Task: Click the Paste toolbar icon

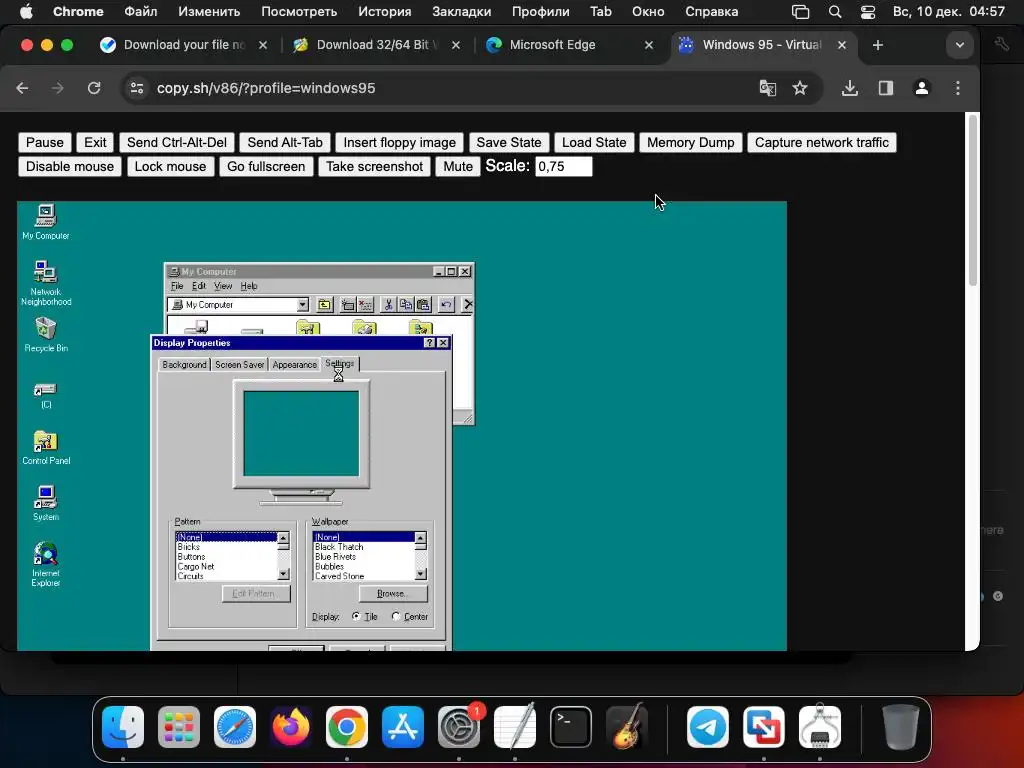Action: click(423, 305)
